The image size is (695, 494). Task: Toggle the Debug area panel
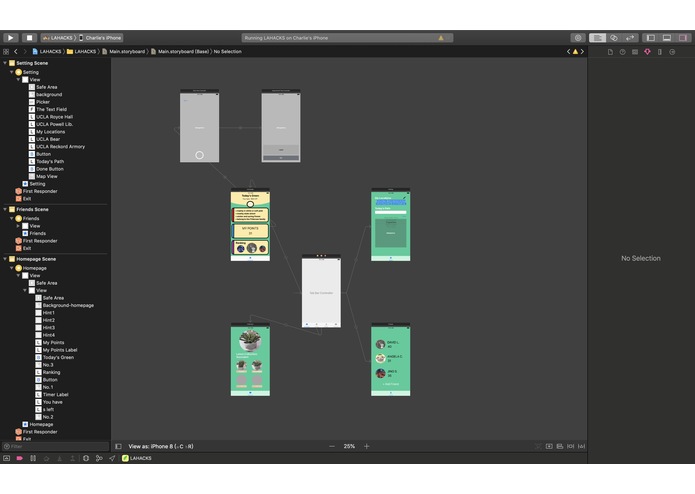click(x=667, y=38)
